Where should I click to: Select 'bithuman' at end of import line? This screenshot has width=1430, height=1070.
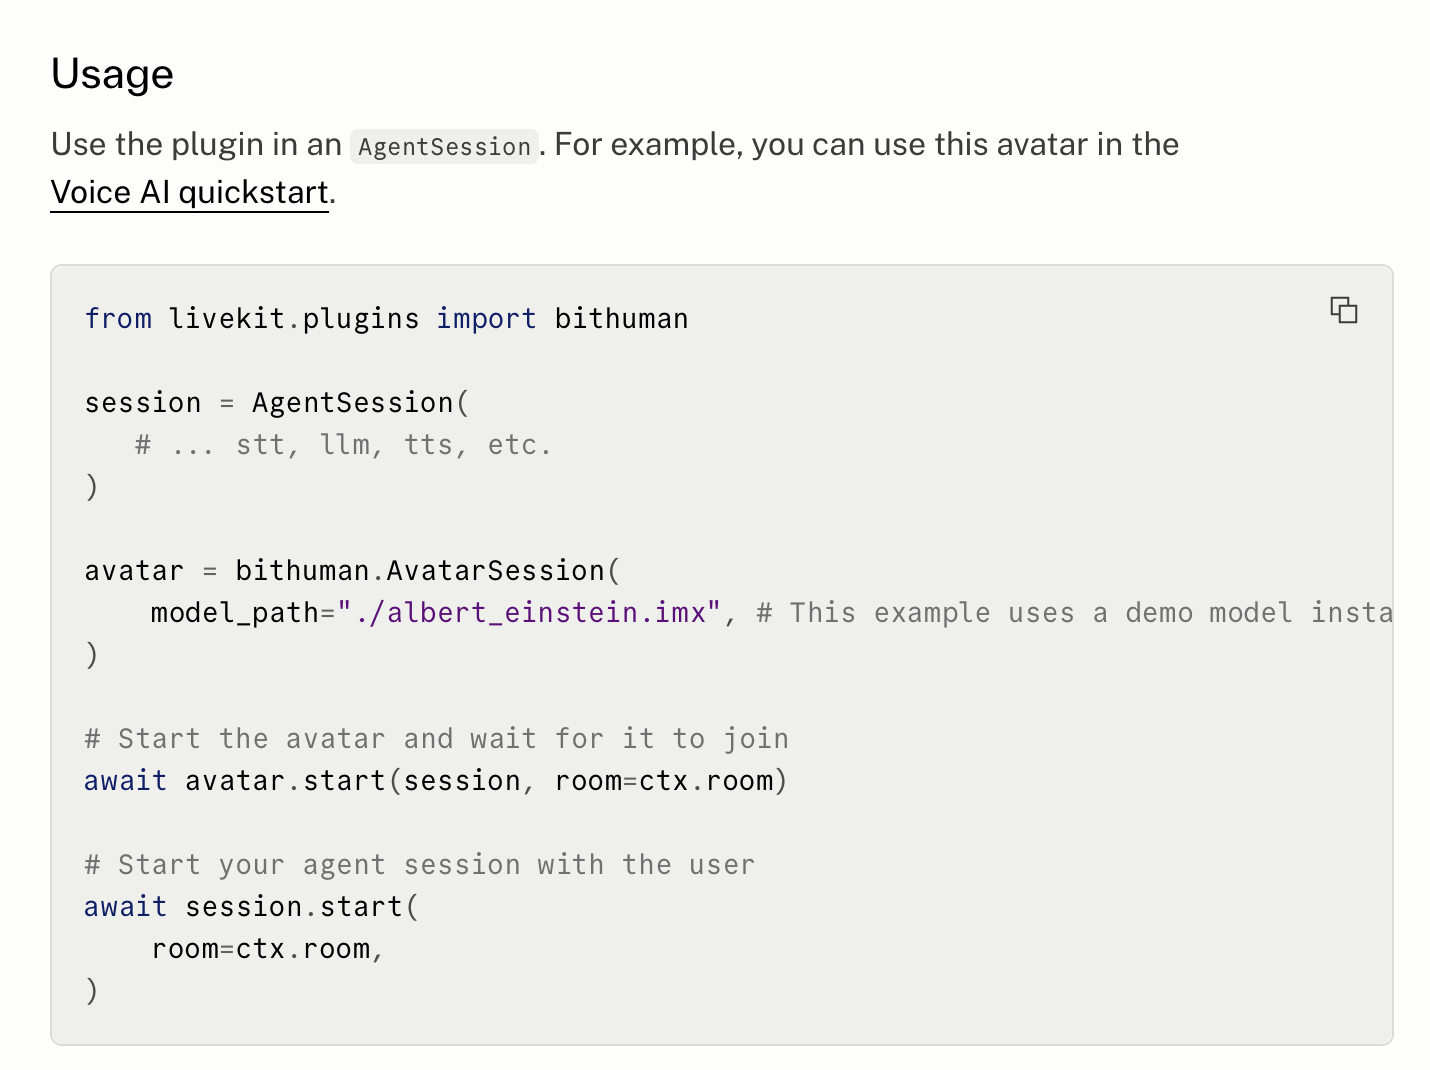pos(621,318)
